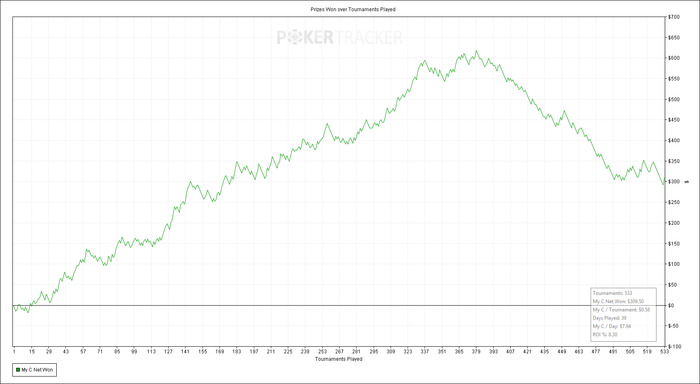The height and width of the screenshot is (384, 700).
Task: Click the $100 y-axis label
Action: click(674, 264)
